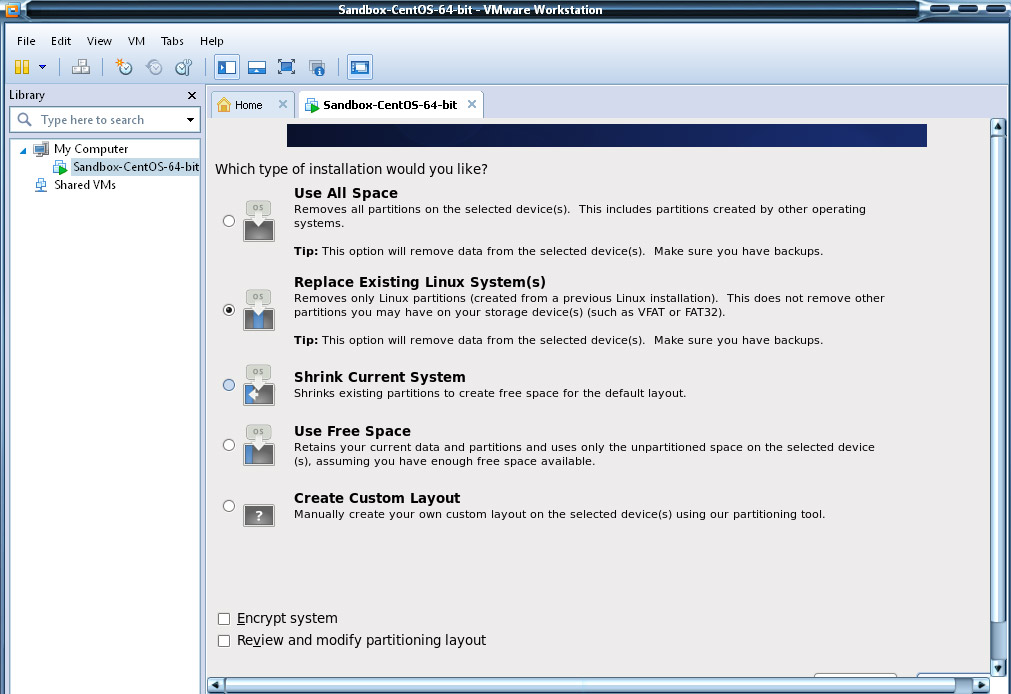The width and height of the screenshot is (1011, 694).
Task: Take a snapshot of this VM icon
Action: click(x=124, y=67)
